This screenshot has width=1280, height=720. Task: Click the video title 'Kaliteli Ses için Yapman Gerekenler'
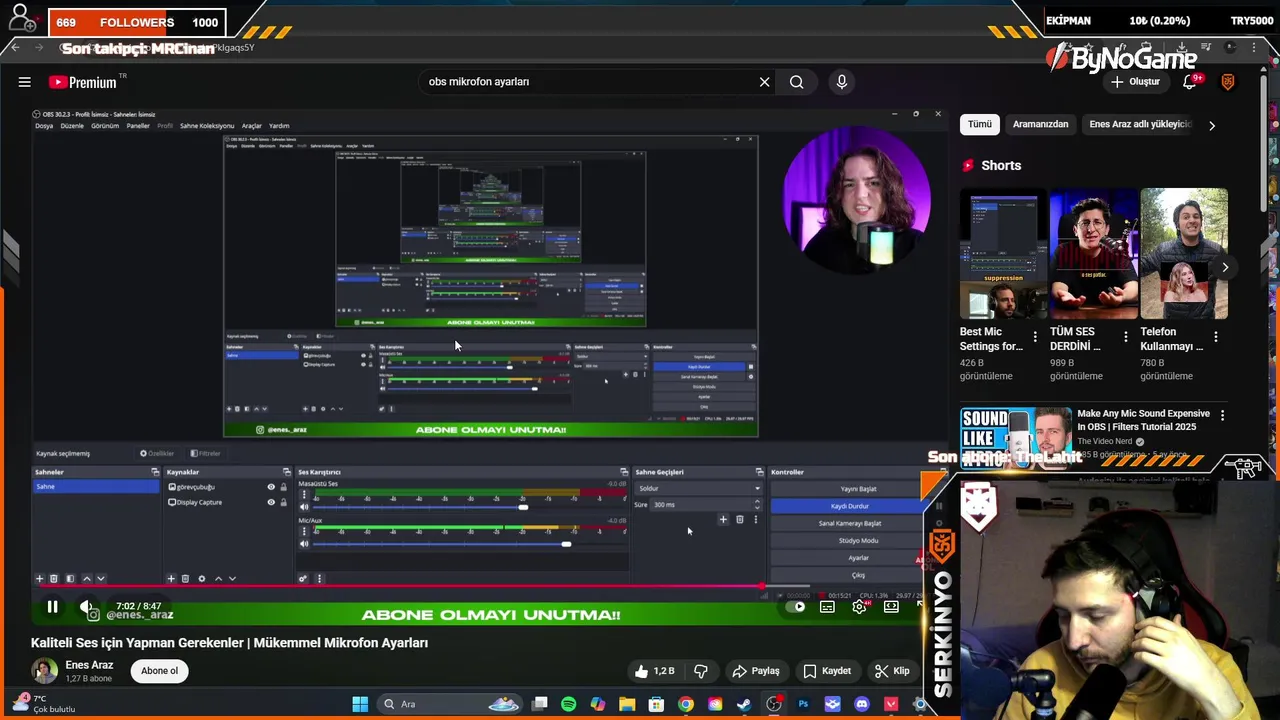[229, 643]
